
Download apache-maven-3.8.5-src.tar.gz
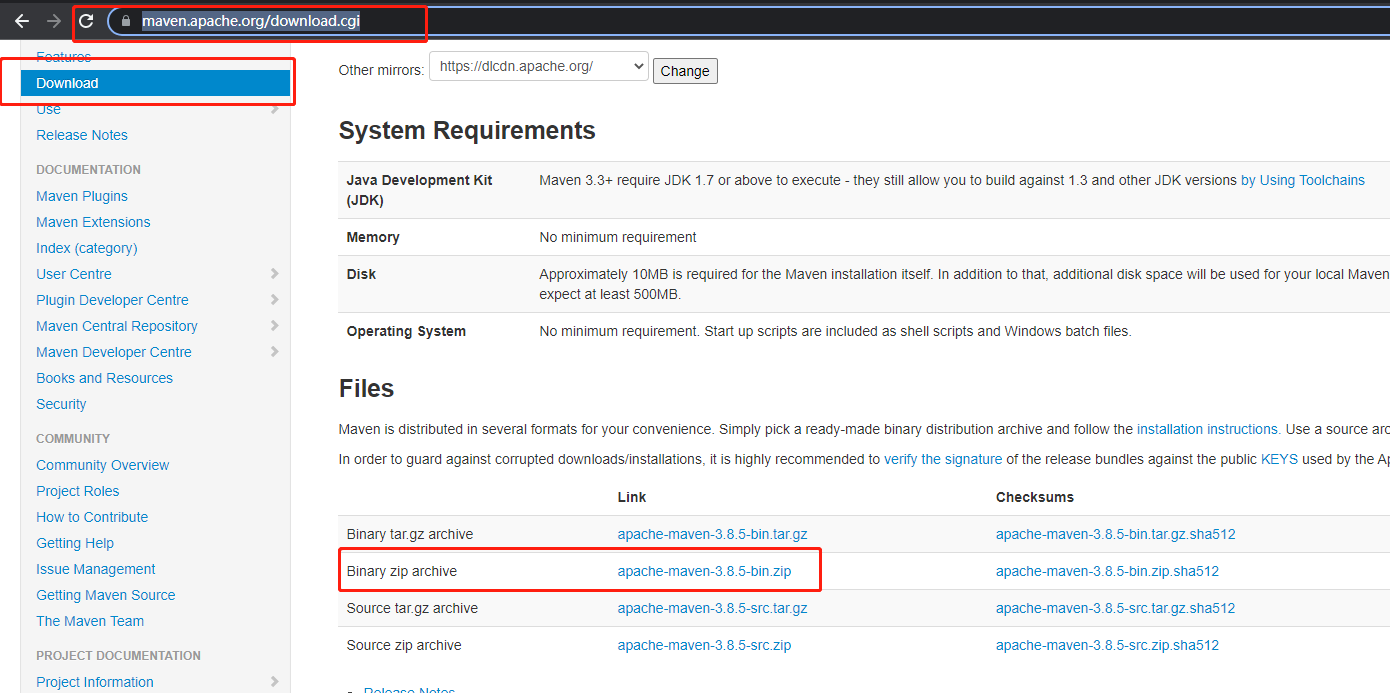[712, 608]
